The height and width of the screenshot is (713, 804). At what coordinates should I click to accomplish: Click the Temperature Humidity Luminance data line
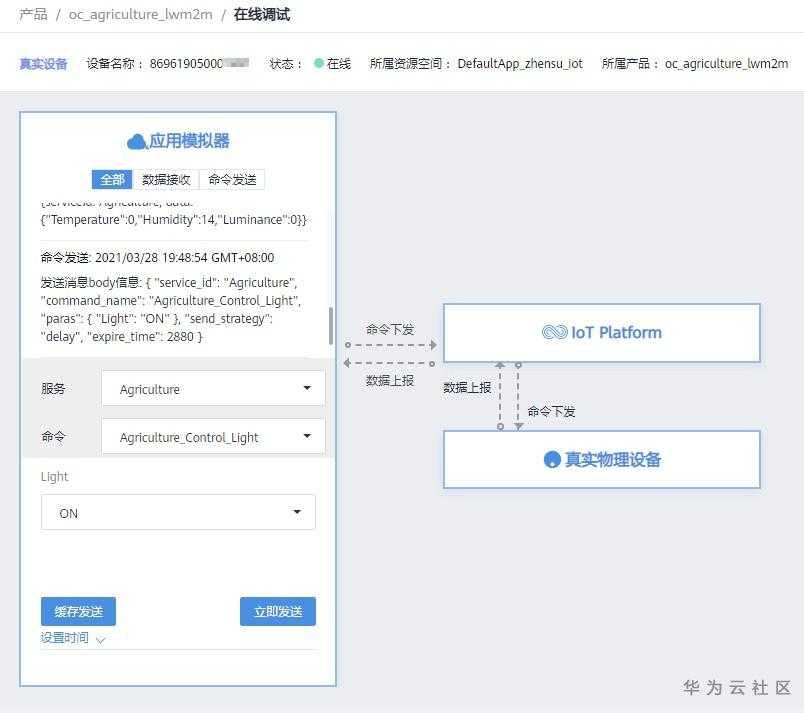(x=174, y=220)
